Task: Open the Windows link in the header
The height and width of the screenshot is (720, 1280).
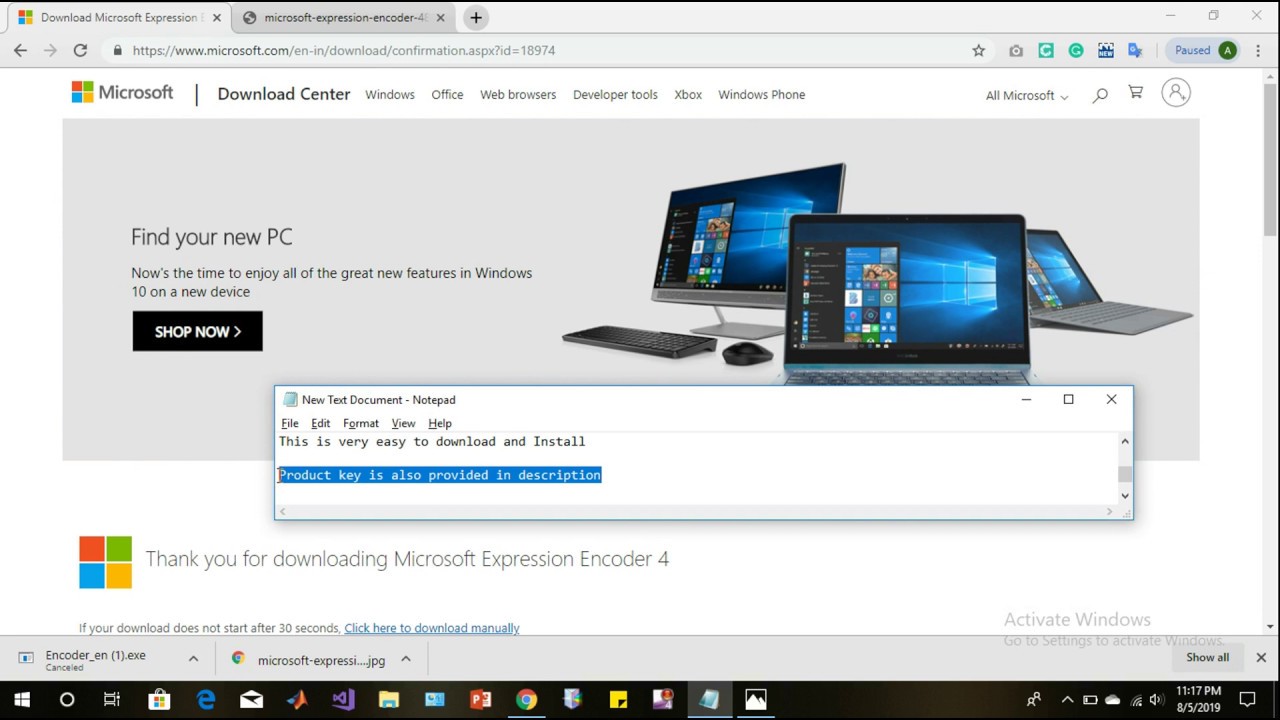Action: click(390, 94)
